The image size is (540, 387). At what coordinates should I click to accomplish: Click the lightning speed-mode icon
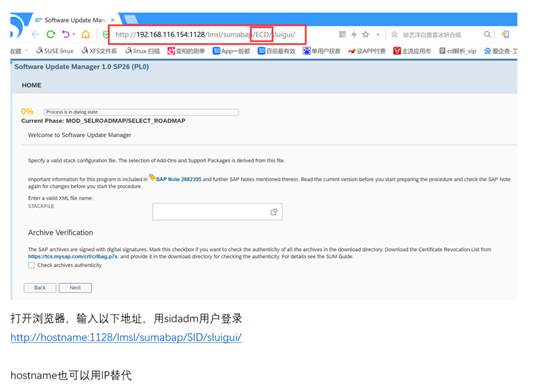[x=354, y=34]
